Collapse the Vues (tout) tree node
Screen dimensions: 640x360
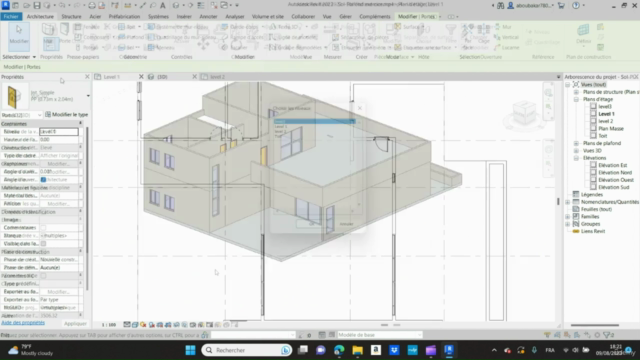(568, 84)
